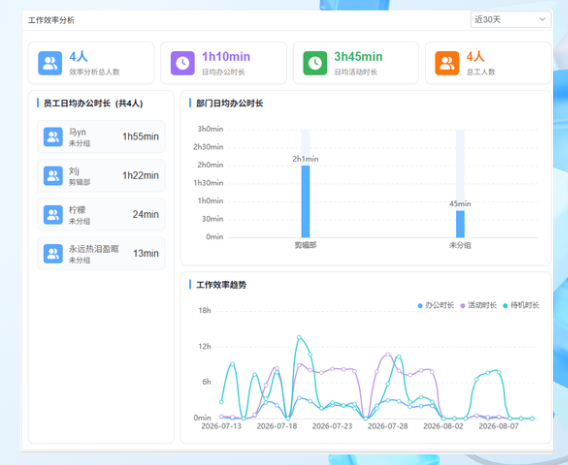Viewport: 568px width, 465px height.
Task: Open employee row showing 1h55min
Action: tap(101, 137)
